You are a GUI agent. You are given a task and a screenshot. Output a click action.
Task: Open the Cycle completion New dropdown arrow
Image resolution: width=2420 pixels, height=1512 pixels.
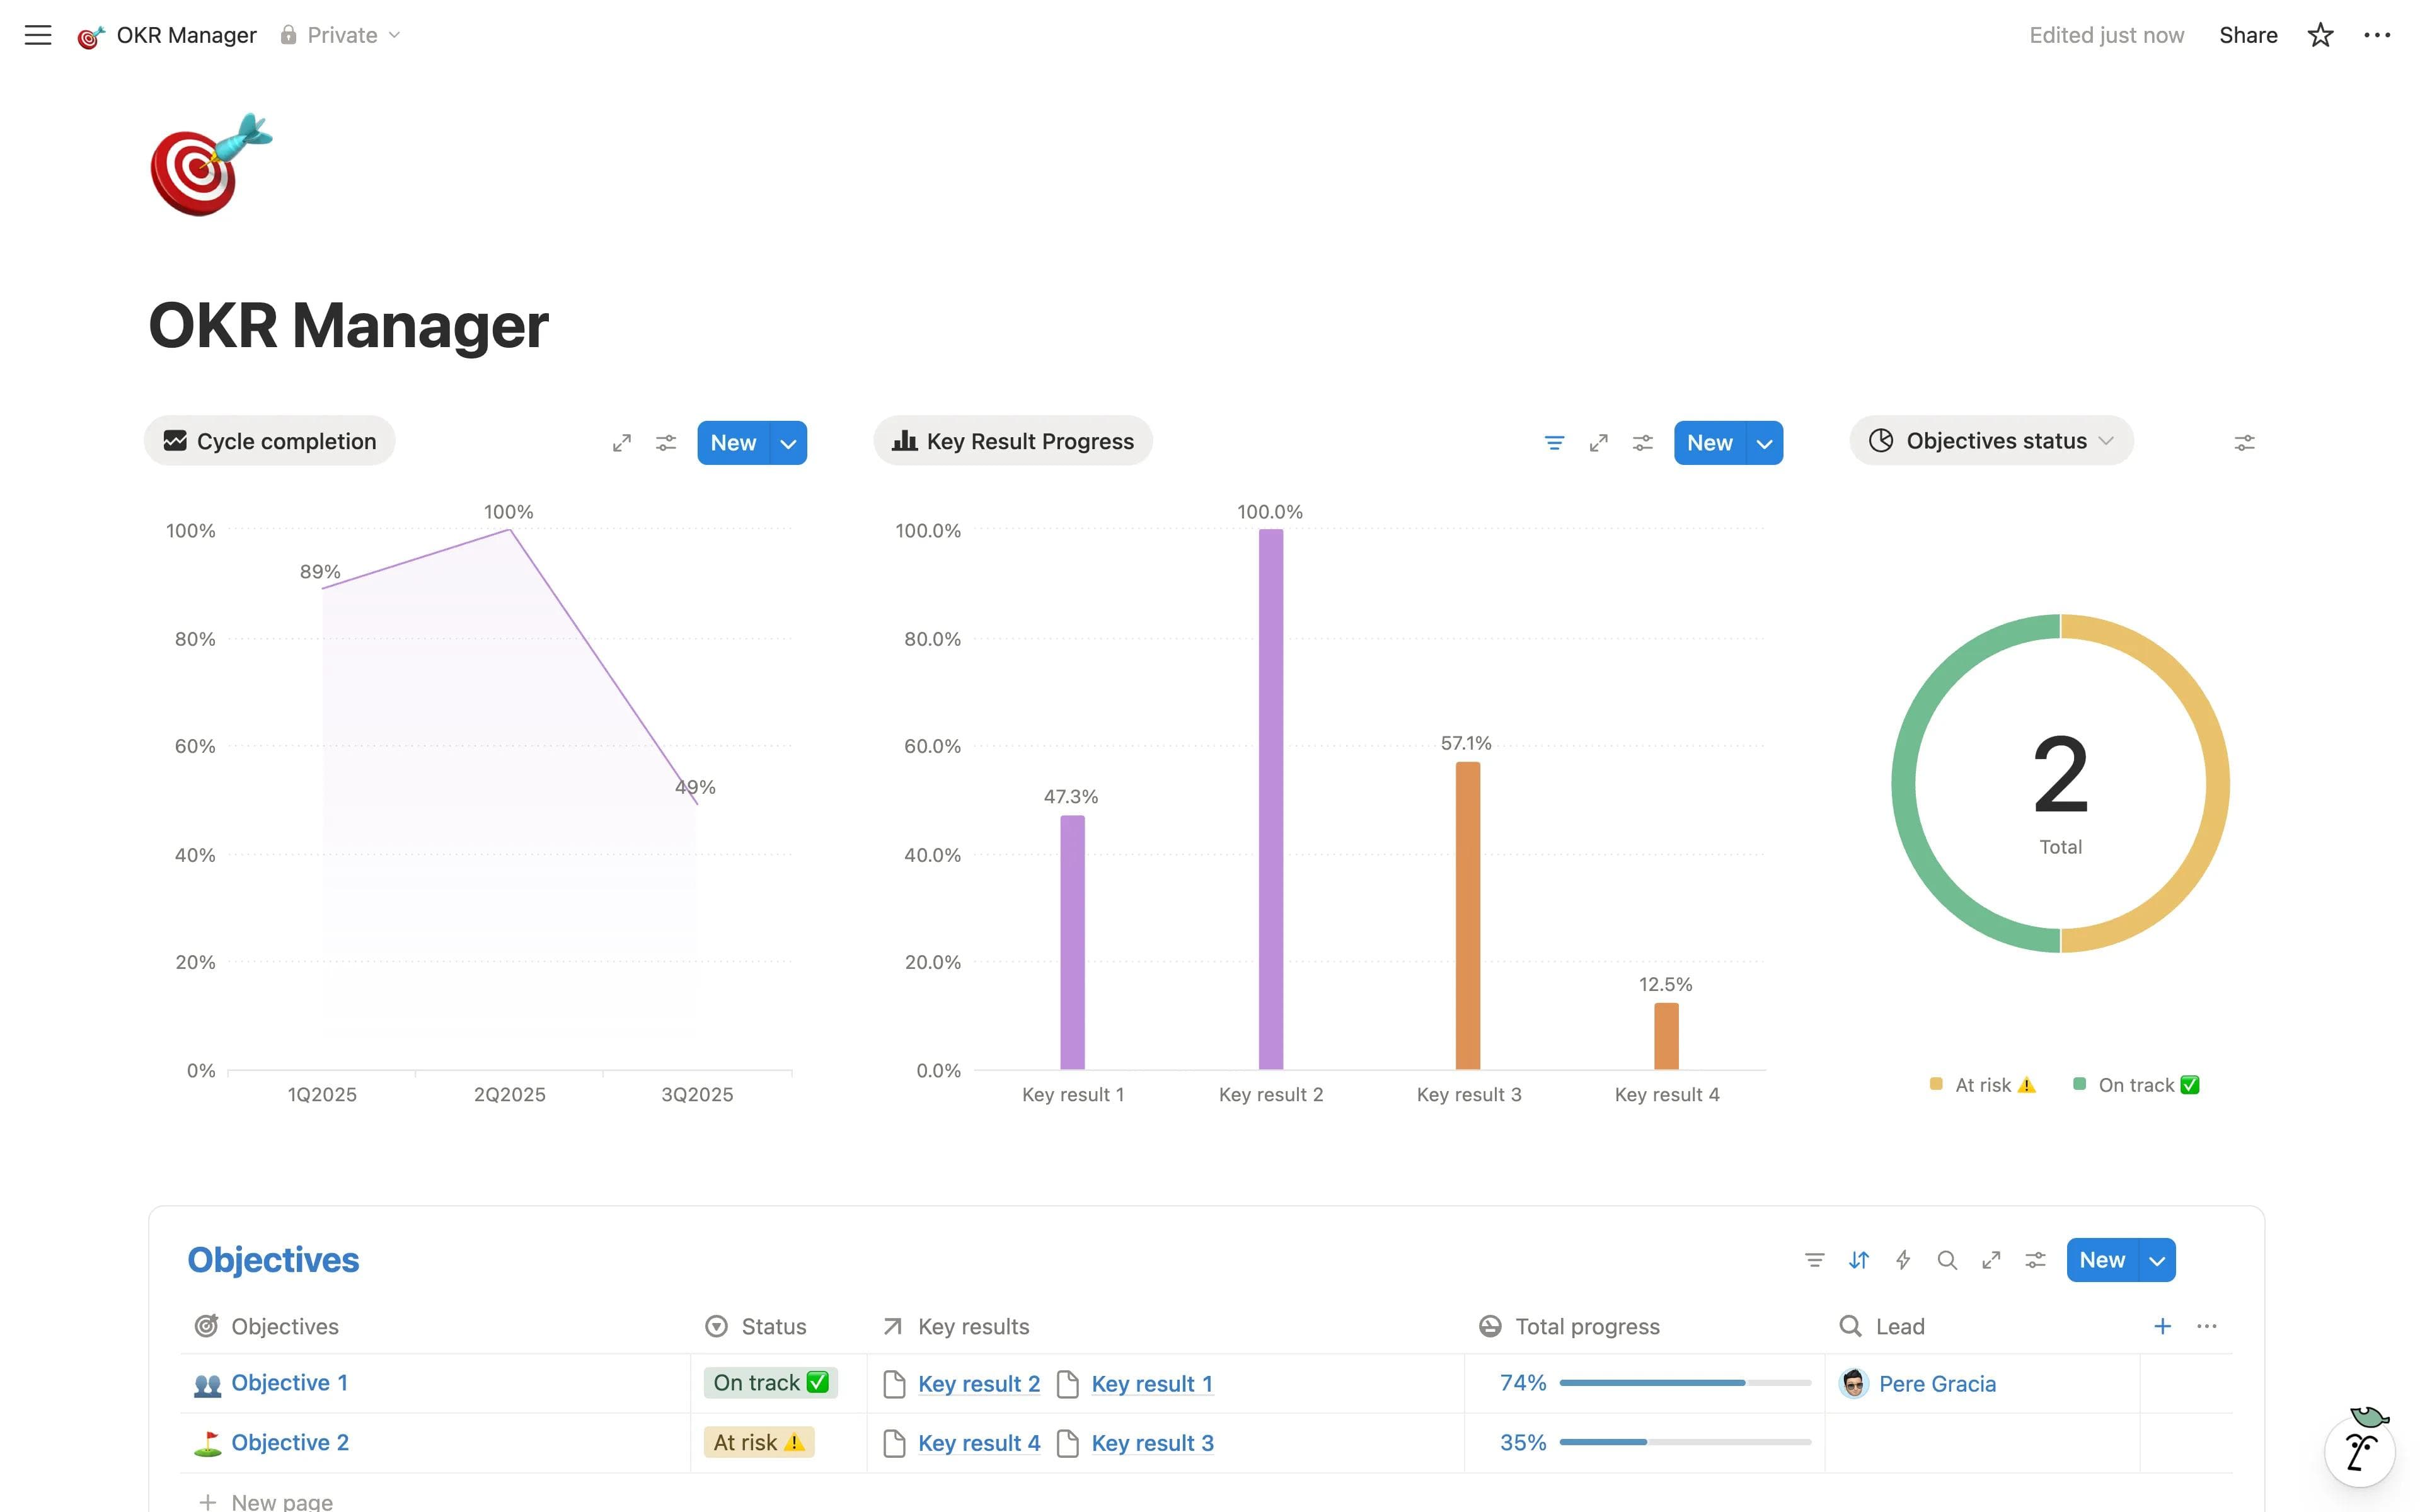tap(789, 443)
